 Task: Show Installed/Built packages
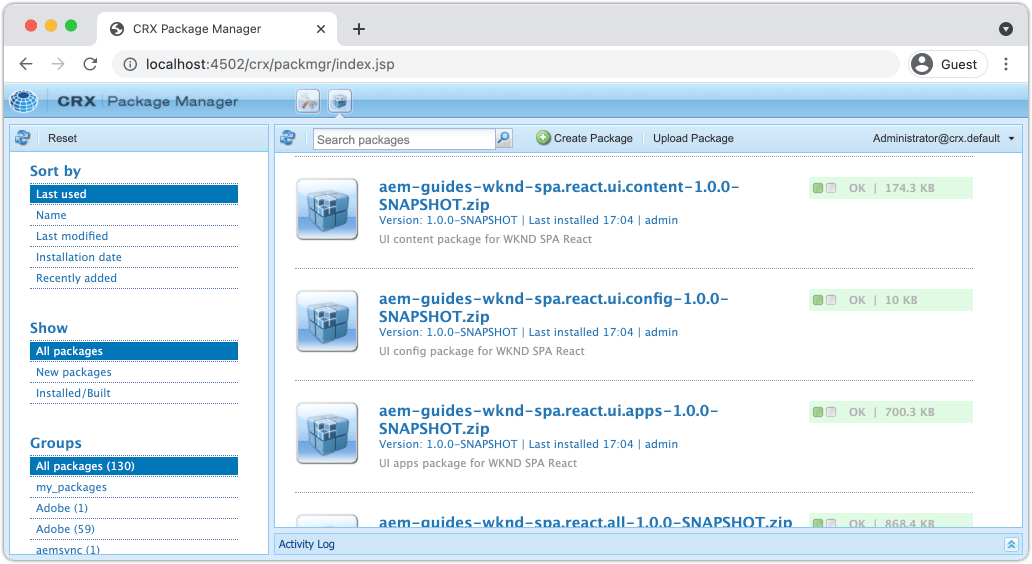click(x=134, y=394)
